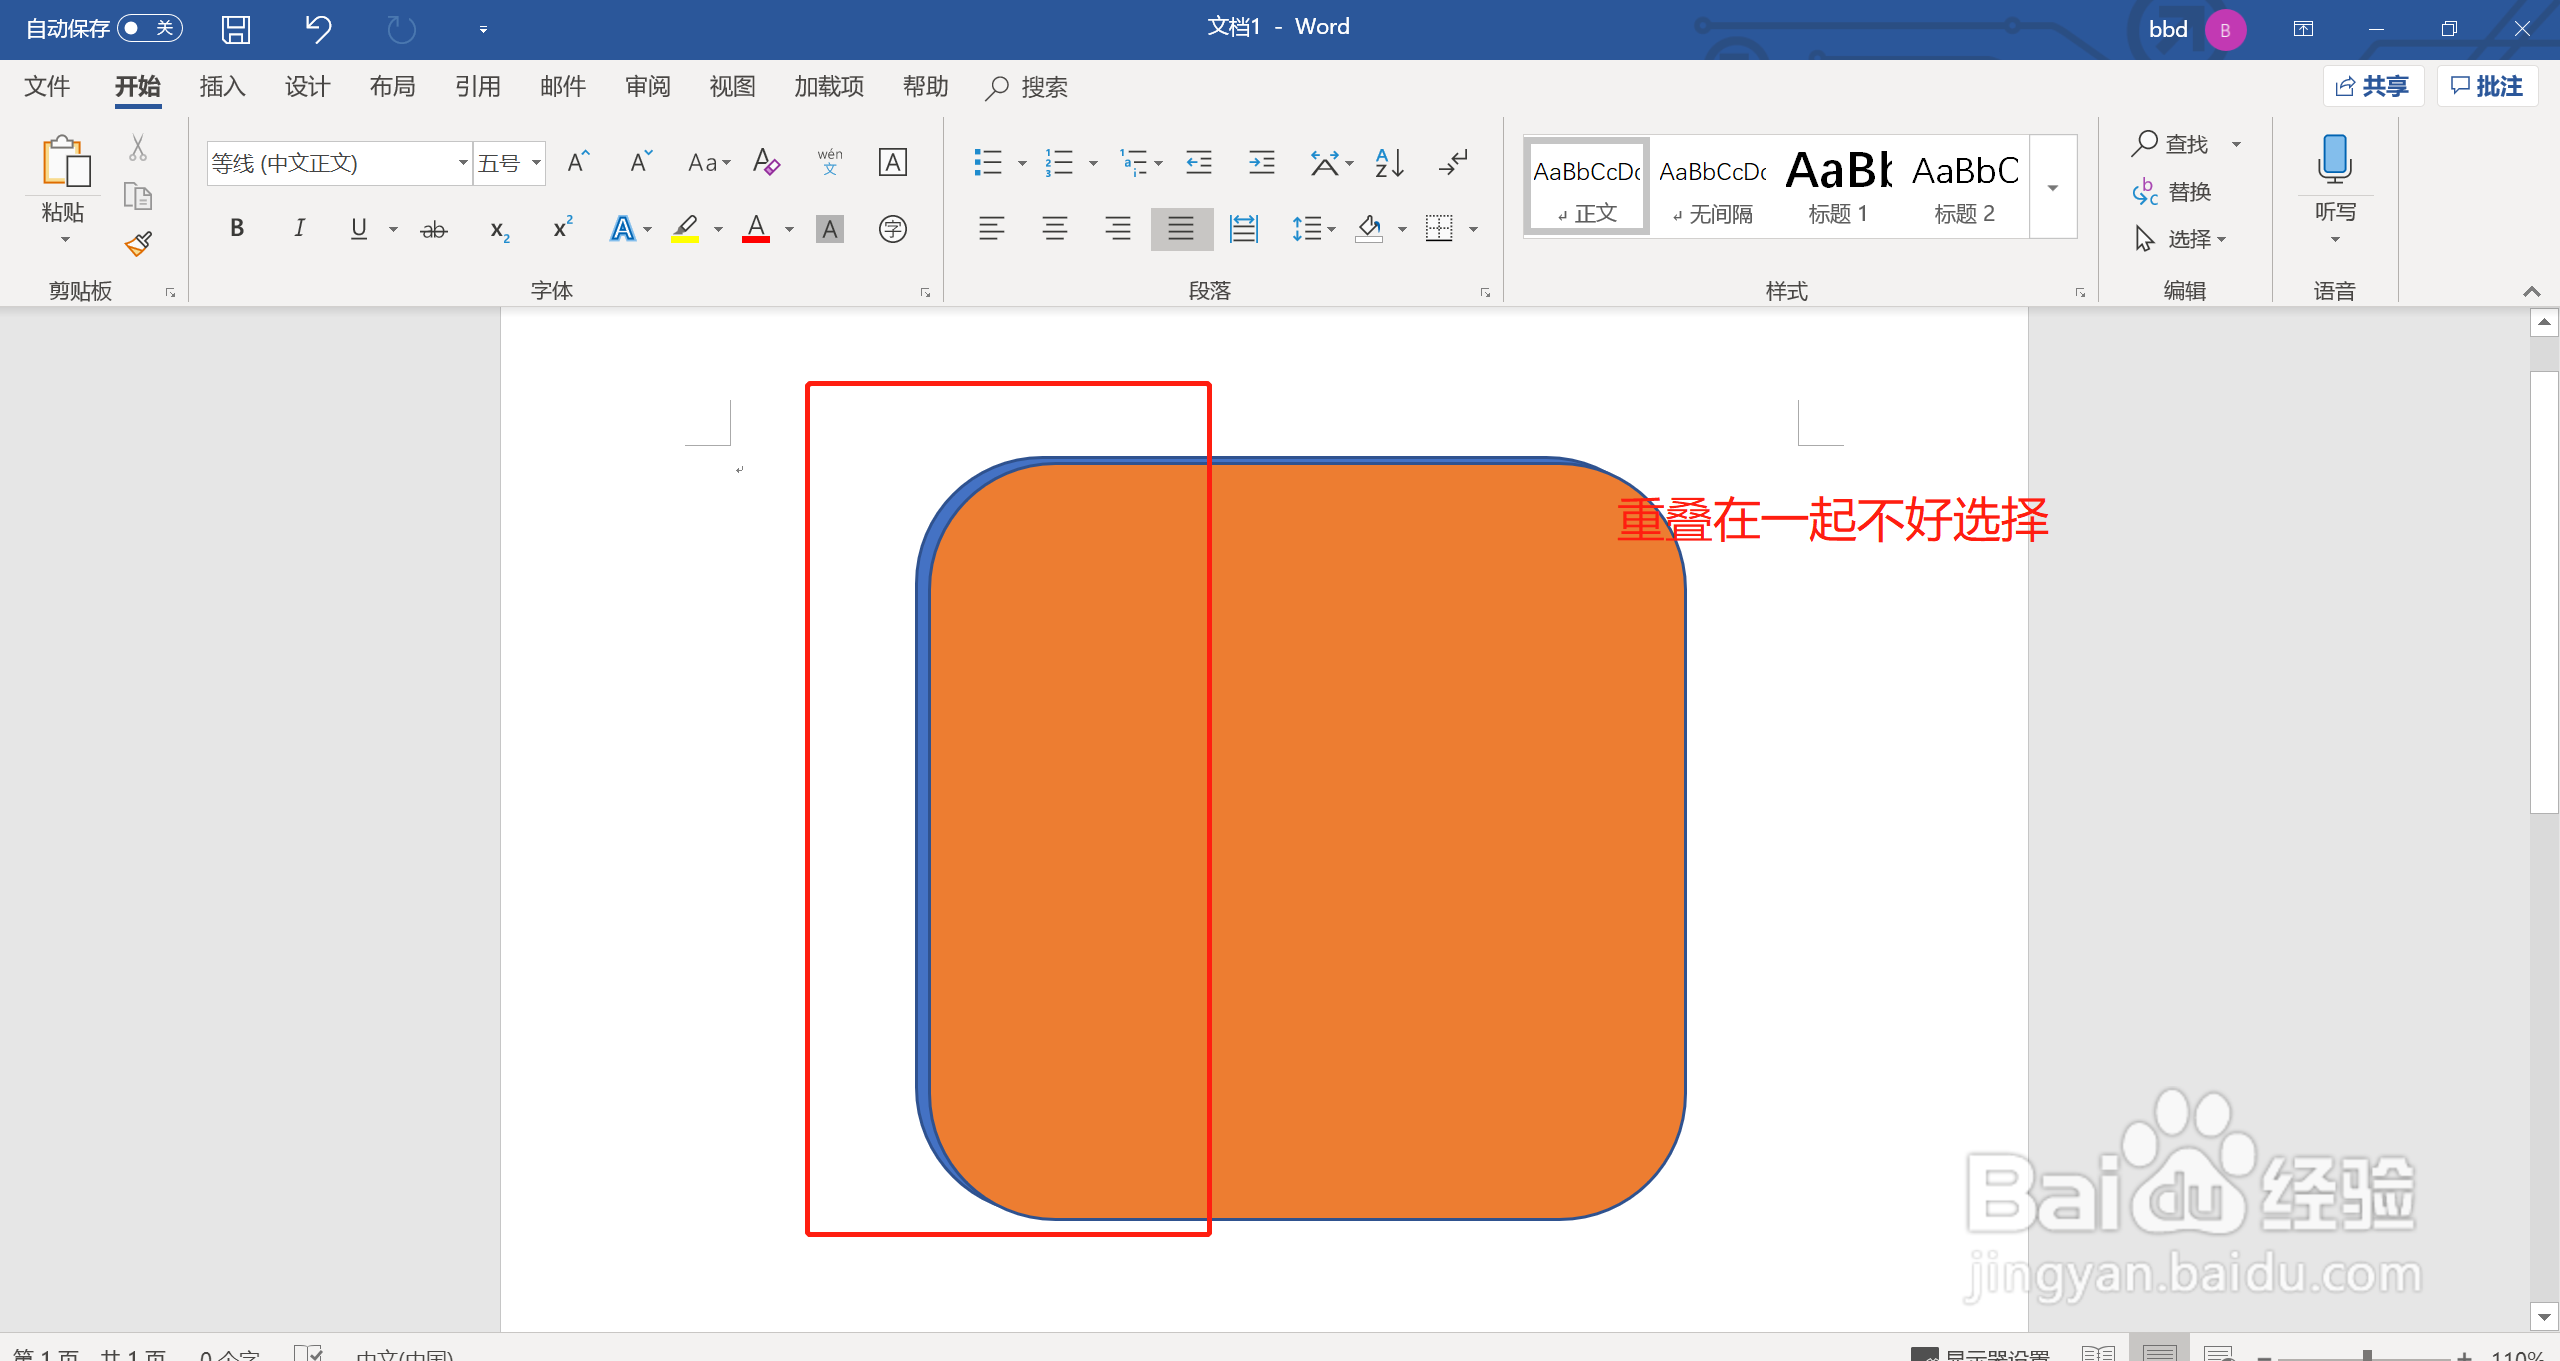Open the Change Case Aa dropdown

coord(709,162)
